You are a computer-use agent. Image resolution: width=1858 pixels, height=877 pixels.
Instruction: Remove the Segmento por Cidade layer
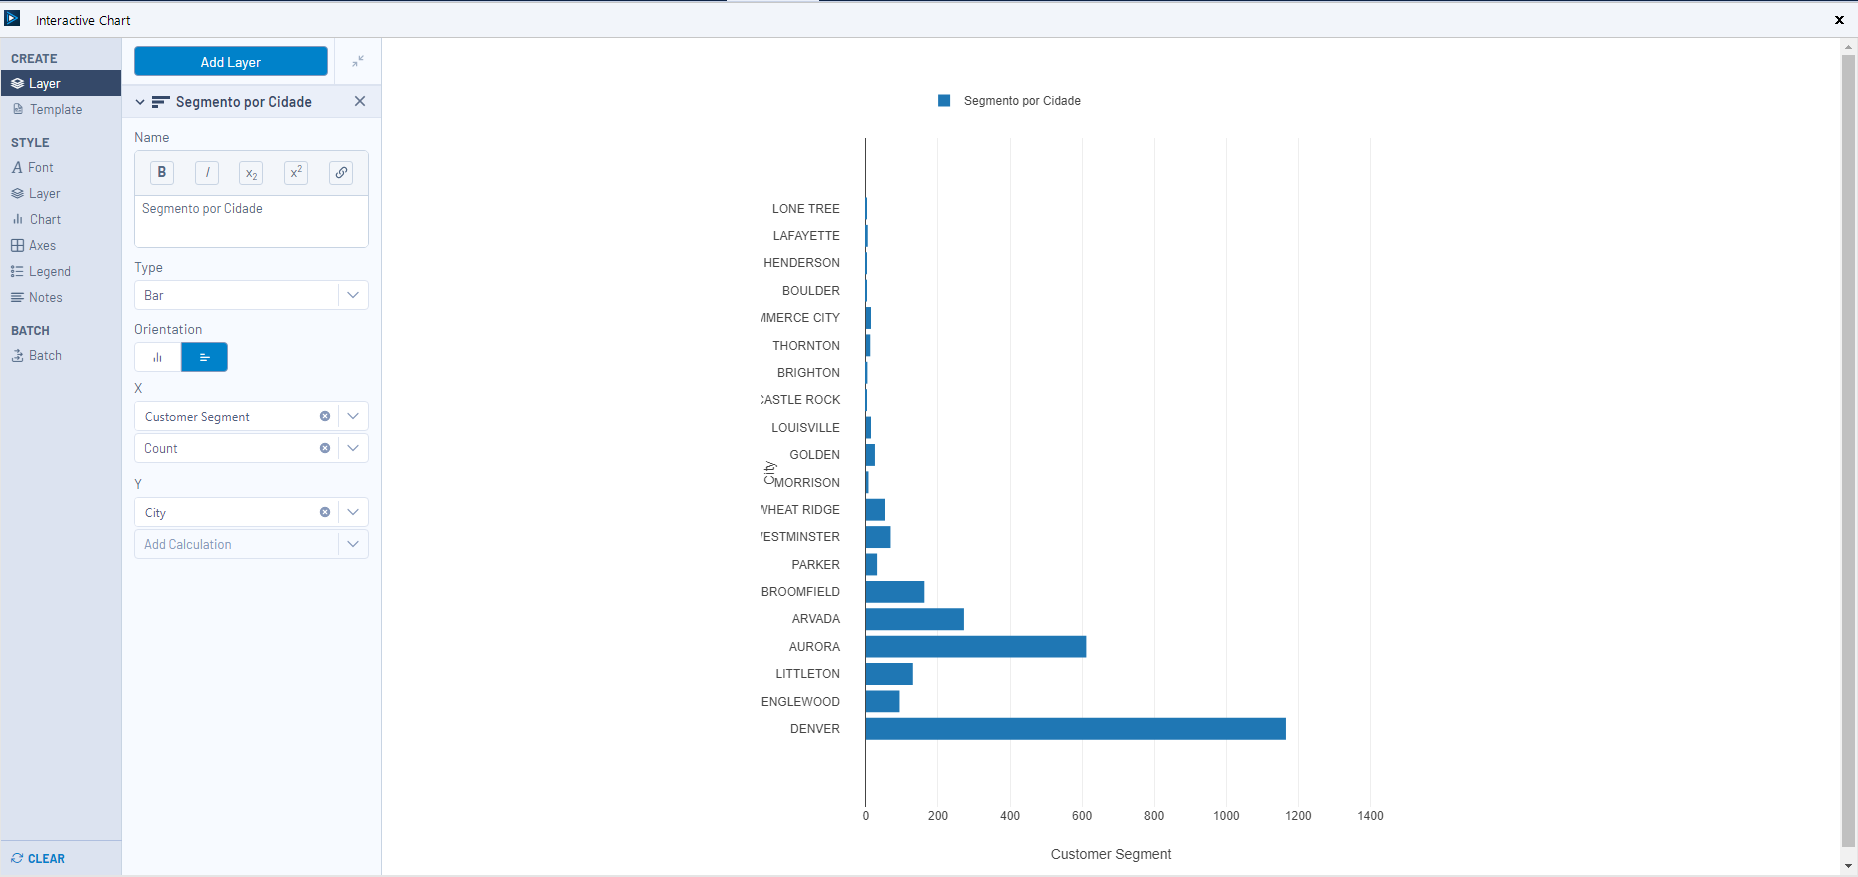(x=360, y=101)
